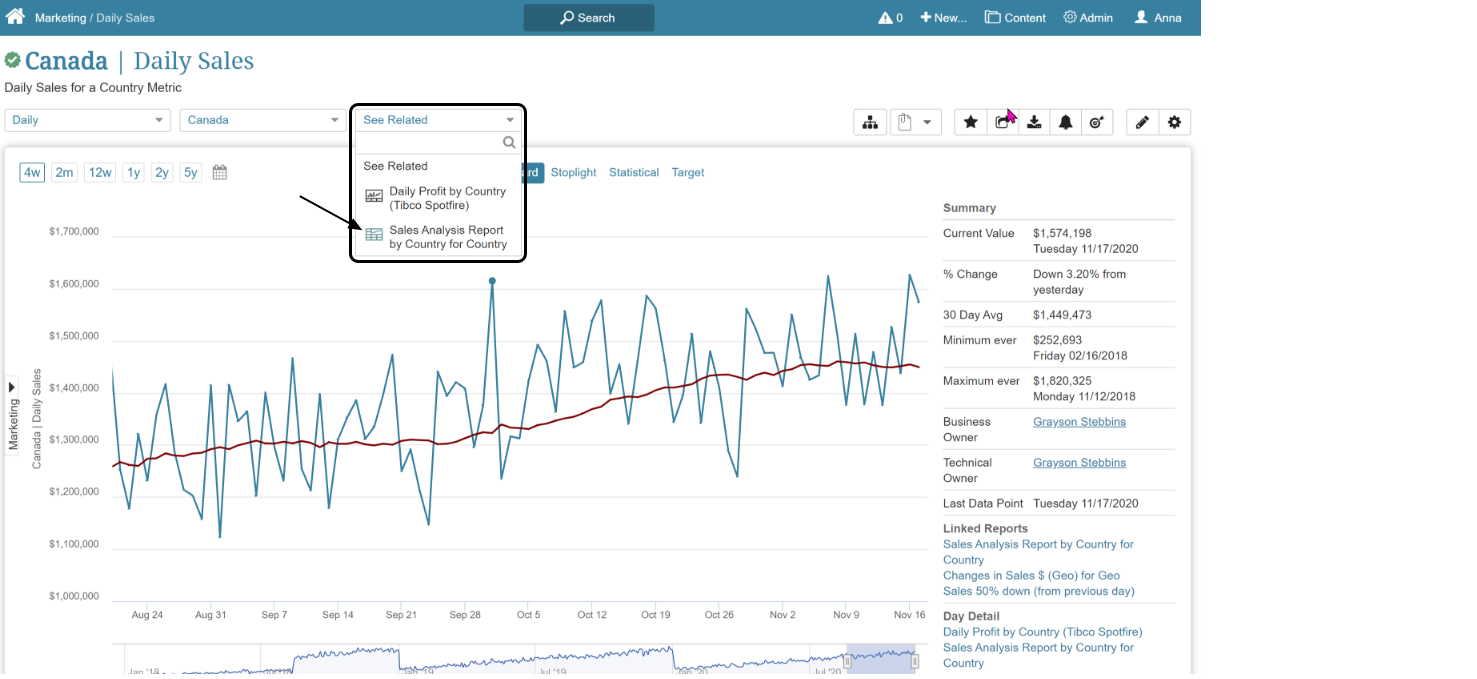This screenshot has width=1477, height=679.
Task: Switch chart range to 1y
Action: (133, 172)
